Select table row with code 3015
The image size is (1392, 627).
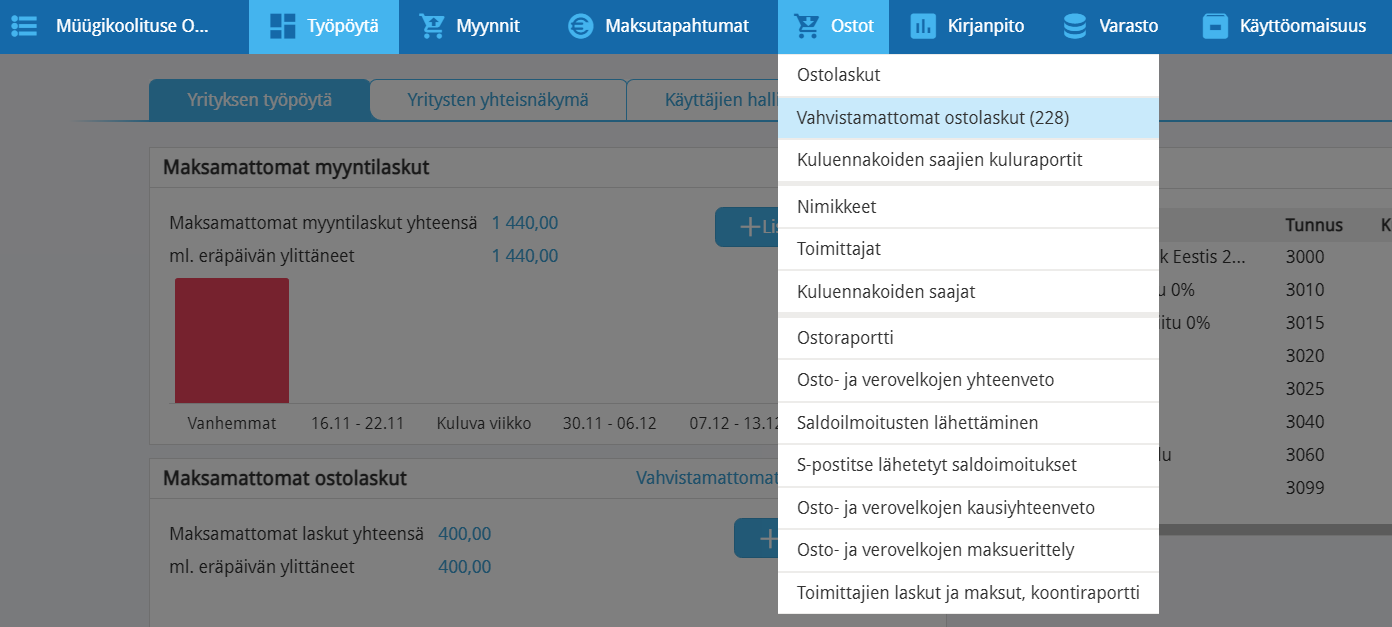pyautogui.click(x=1275, y=323)
